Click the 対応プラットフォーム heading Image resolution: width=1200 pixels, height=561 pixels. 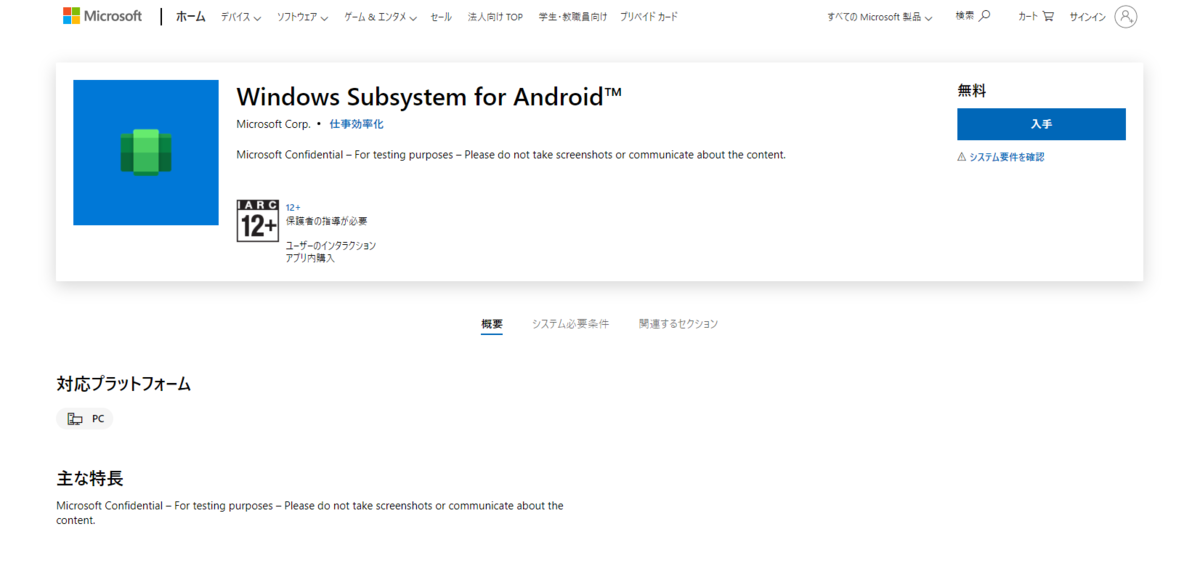(123, 384)
